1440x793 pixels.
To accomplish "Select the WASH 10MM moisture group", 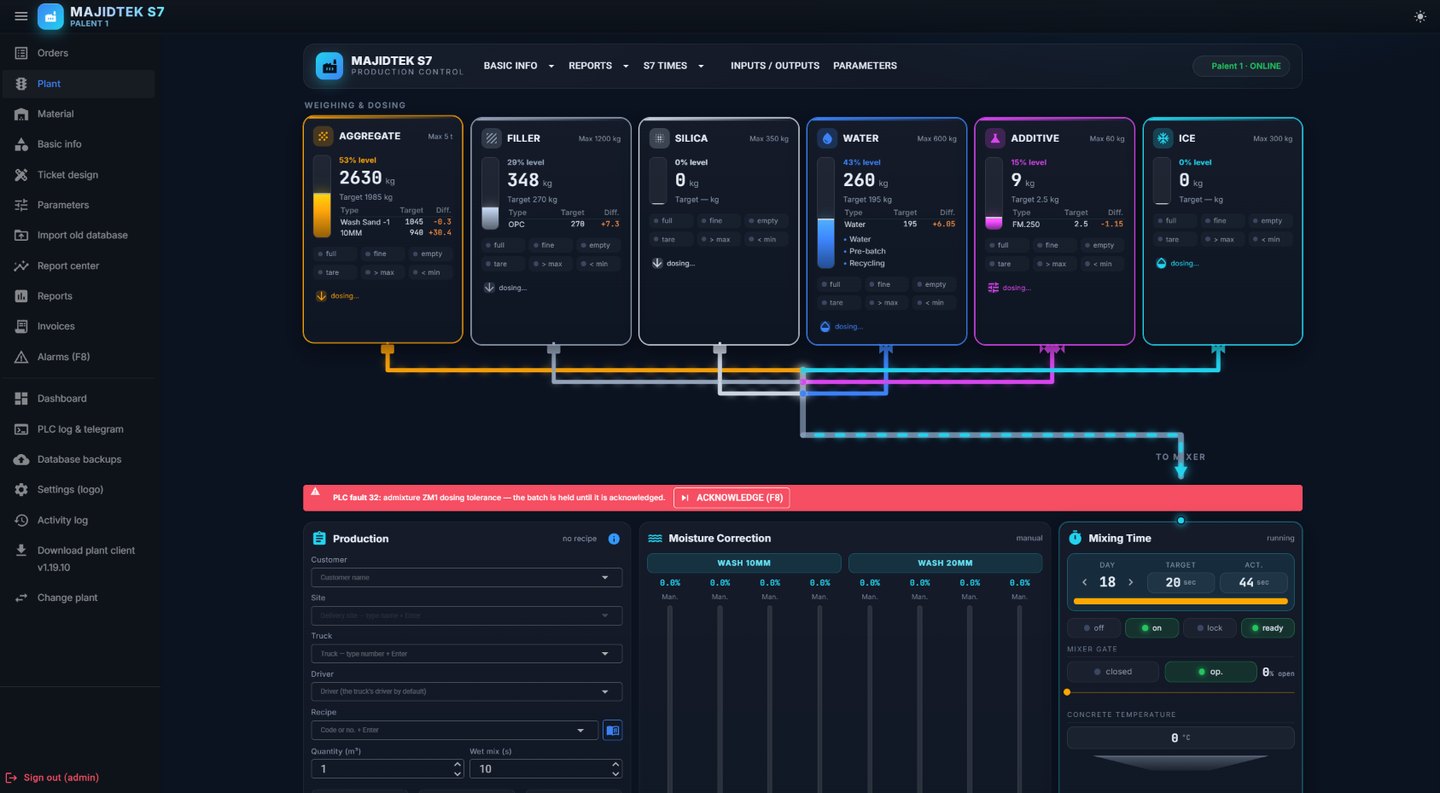I will click(744, 563).
